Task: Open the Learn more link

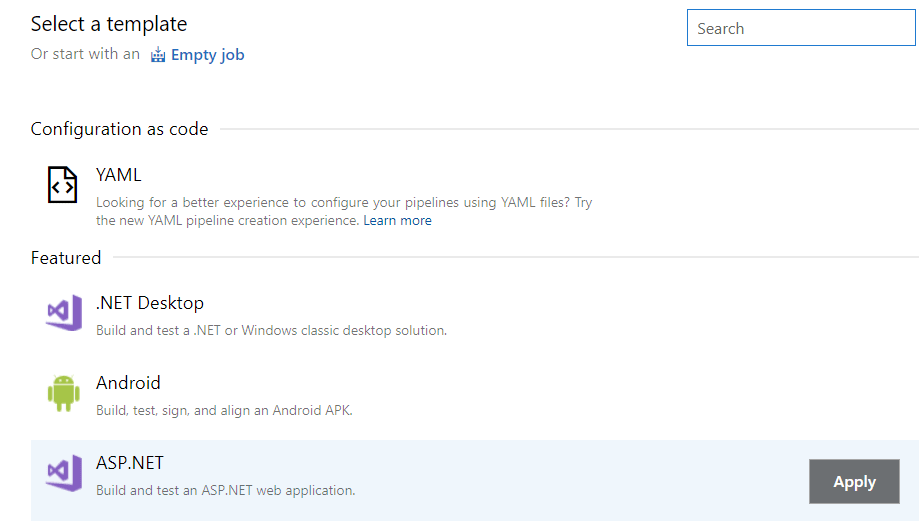Action: pos(397,220)
